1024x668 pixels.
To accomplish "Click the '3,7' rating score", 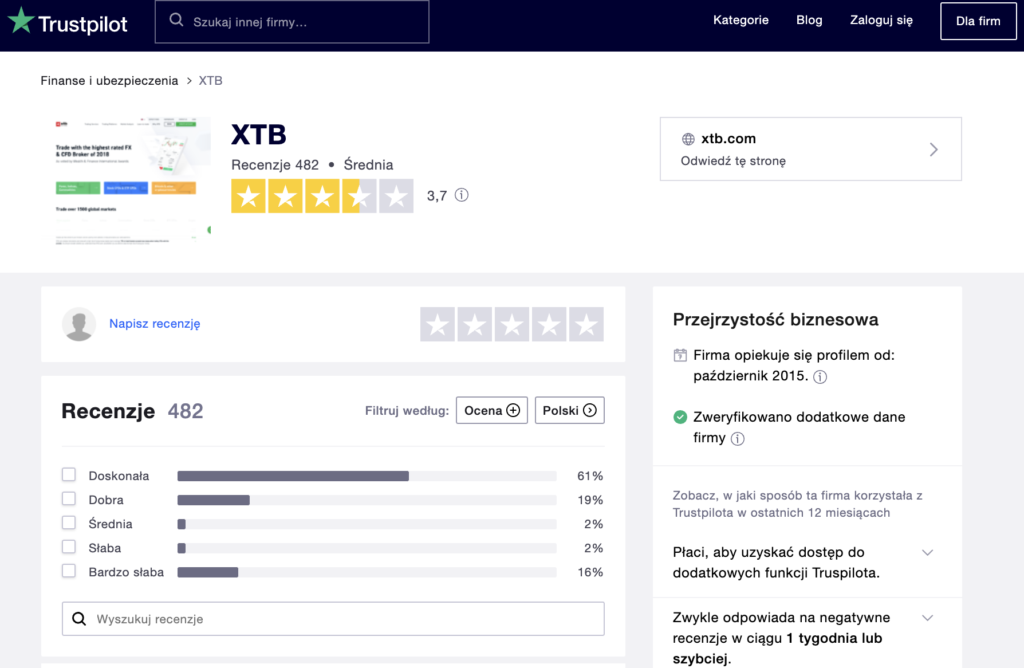I will point(437,196).
